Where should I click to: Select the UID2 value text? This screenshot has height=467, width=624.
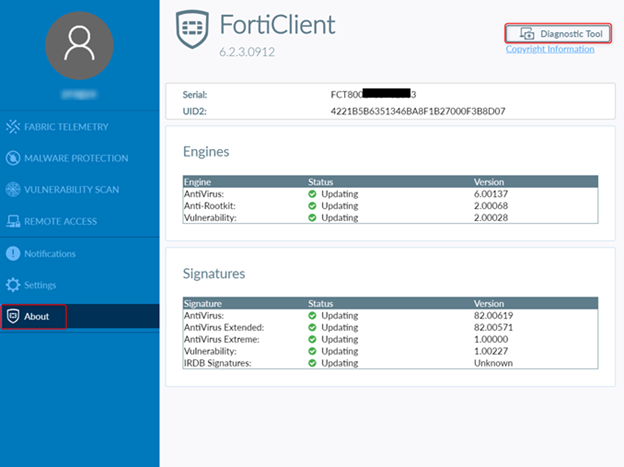click(418, 111)
